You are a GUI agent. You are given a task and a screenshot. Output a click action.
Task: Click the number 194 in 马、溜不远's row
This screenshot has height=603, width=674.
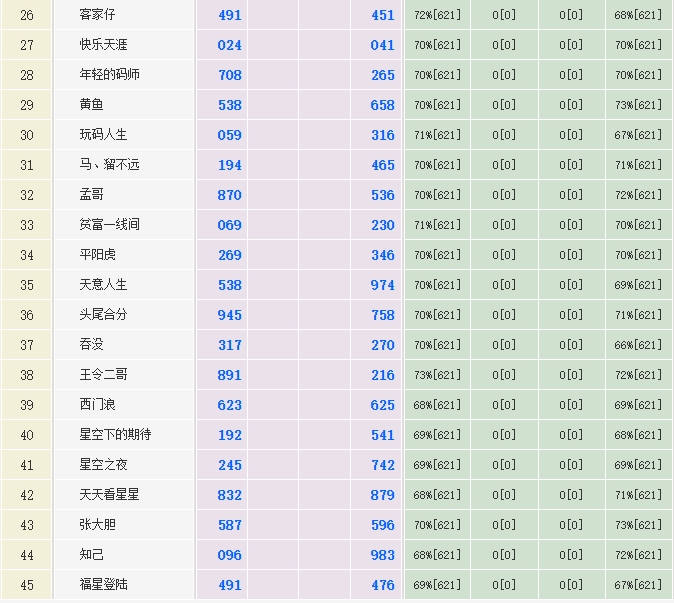coord(230,165)
